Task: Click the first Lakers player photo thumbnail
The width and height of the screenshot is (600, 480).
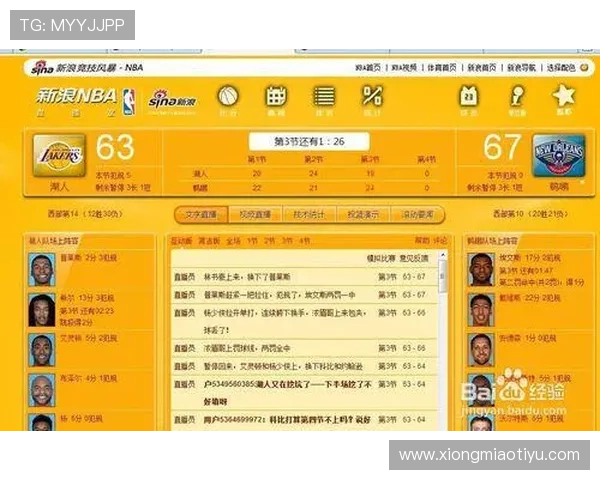Action: 42,268
